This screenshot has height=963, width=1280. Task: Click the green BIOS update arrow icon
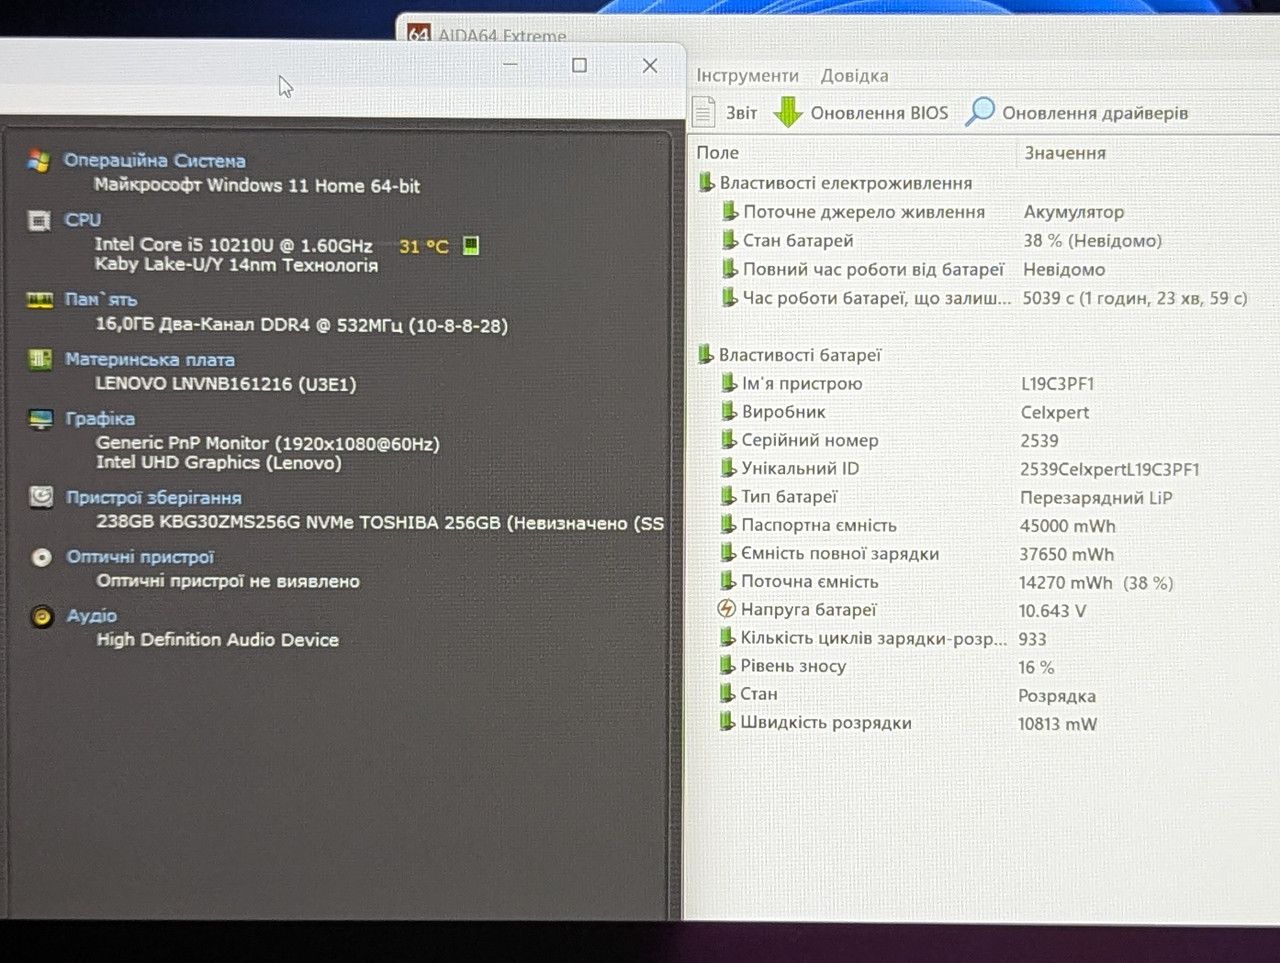point(788,112)
